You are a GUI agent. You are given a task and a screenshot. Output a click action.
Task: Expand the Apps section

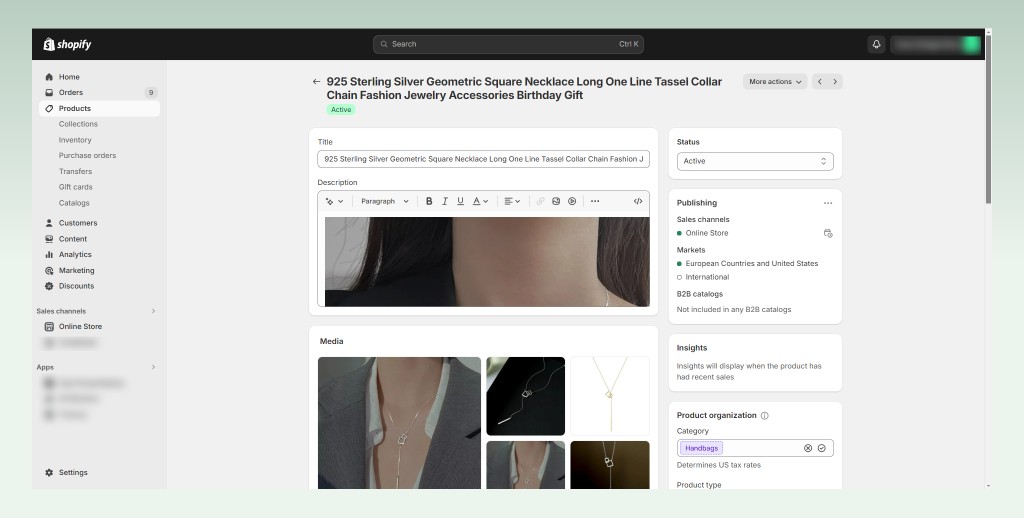(153, 367)
